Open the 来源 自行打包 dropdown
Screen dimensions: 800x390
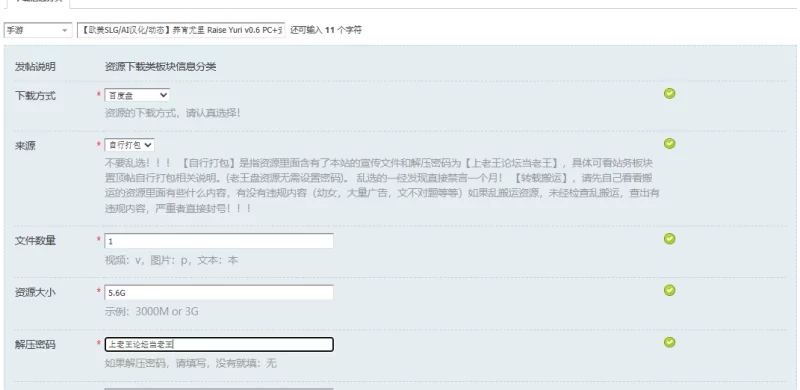(129, 145)
